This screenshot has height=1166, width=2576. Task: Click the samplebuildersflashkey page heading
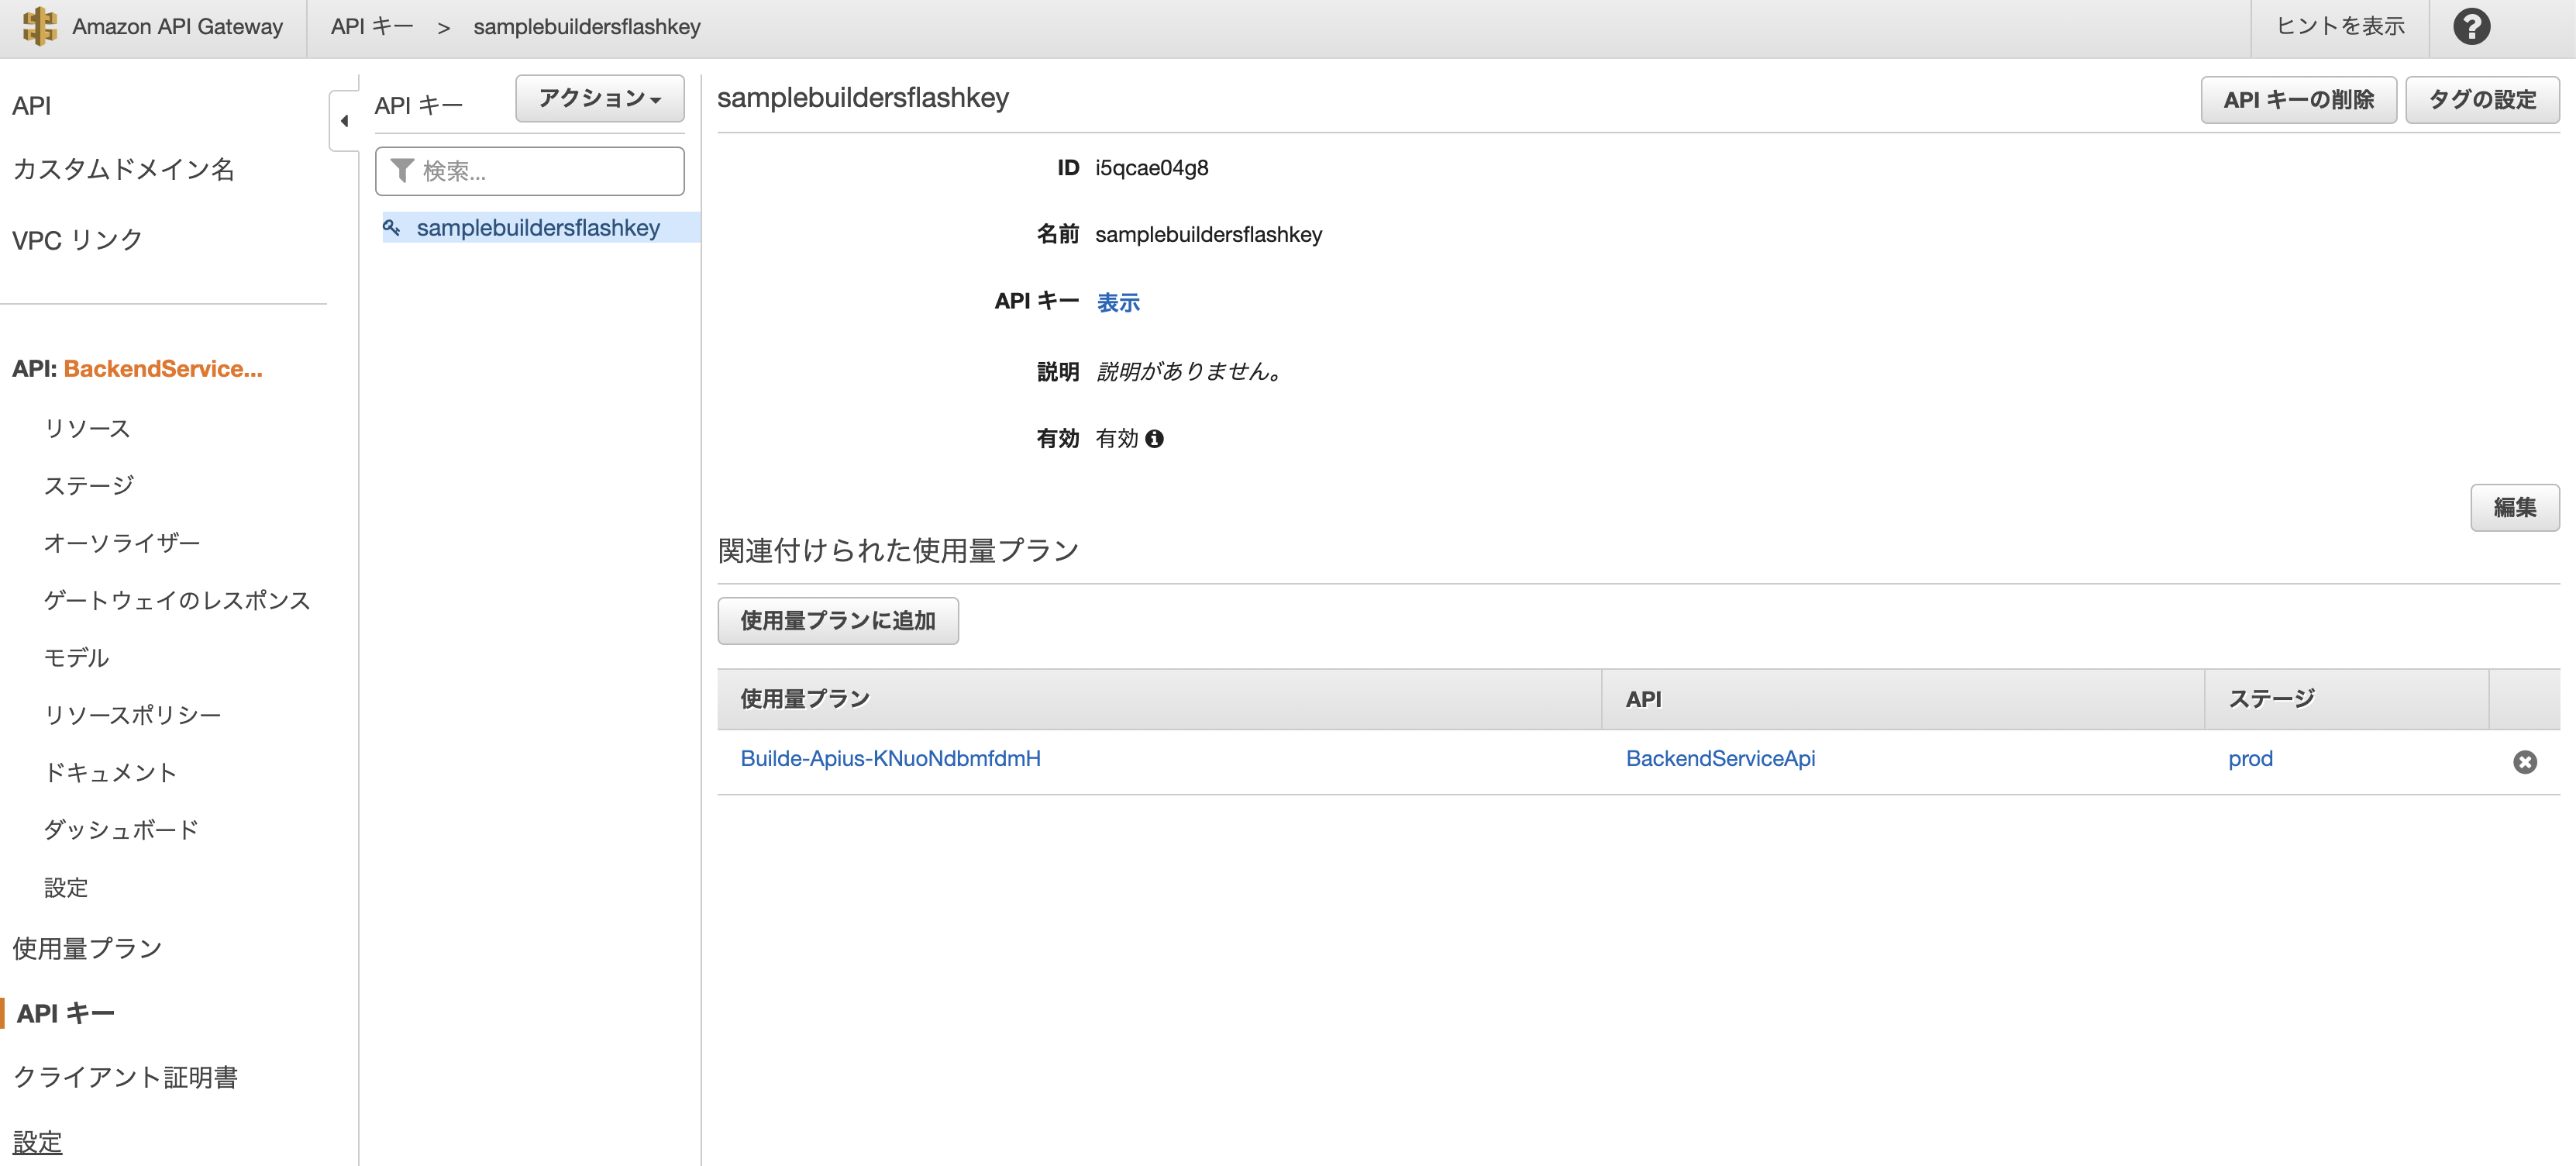(863, 98)
